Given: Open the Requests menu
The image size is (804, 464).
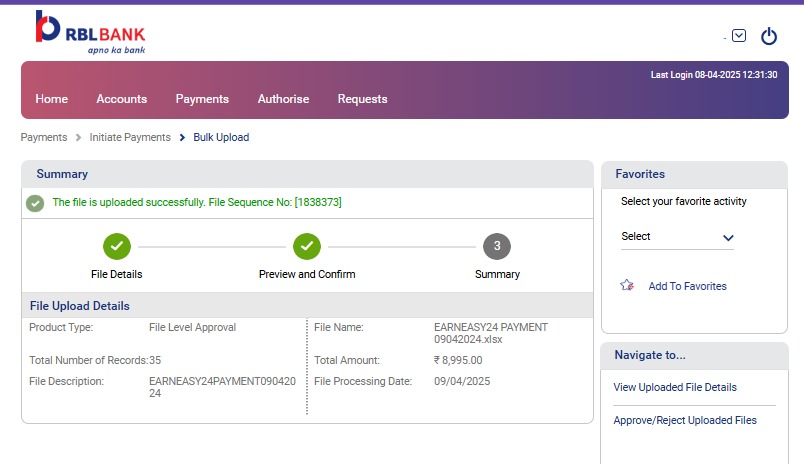Looking at the screenshot, I should click(x=362, y=99).
